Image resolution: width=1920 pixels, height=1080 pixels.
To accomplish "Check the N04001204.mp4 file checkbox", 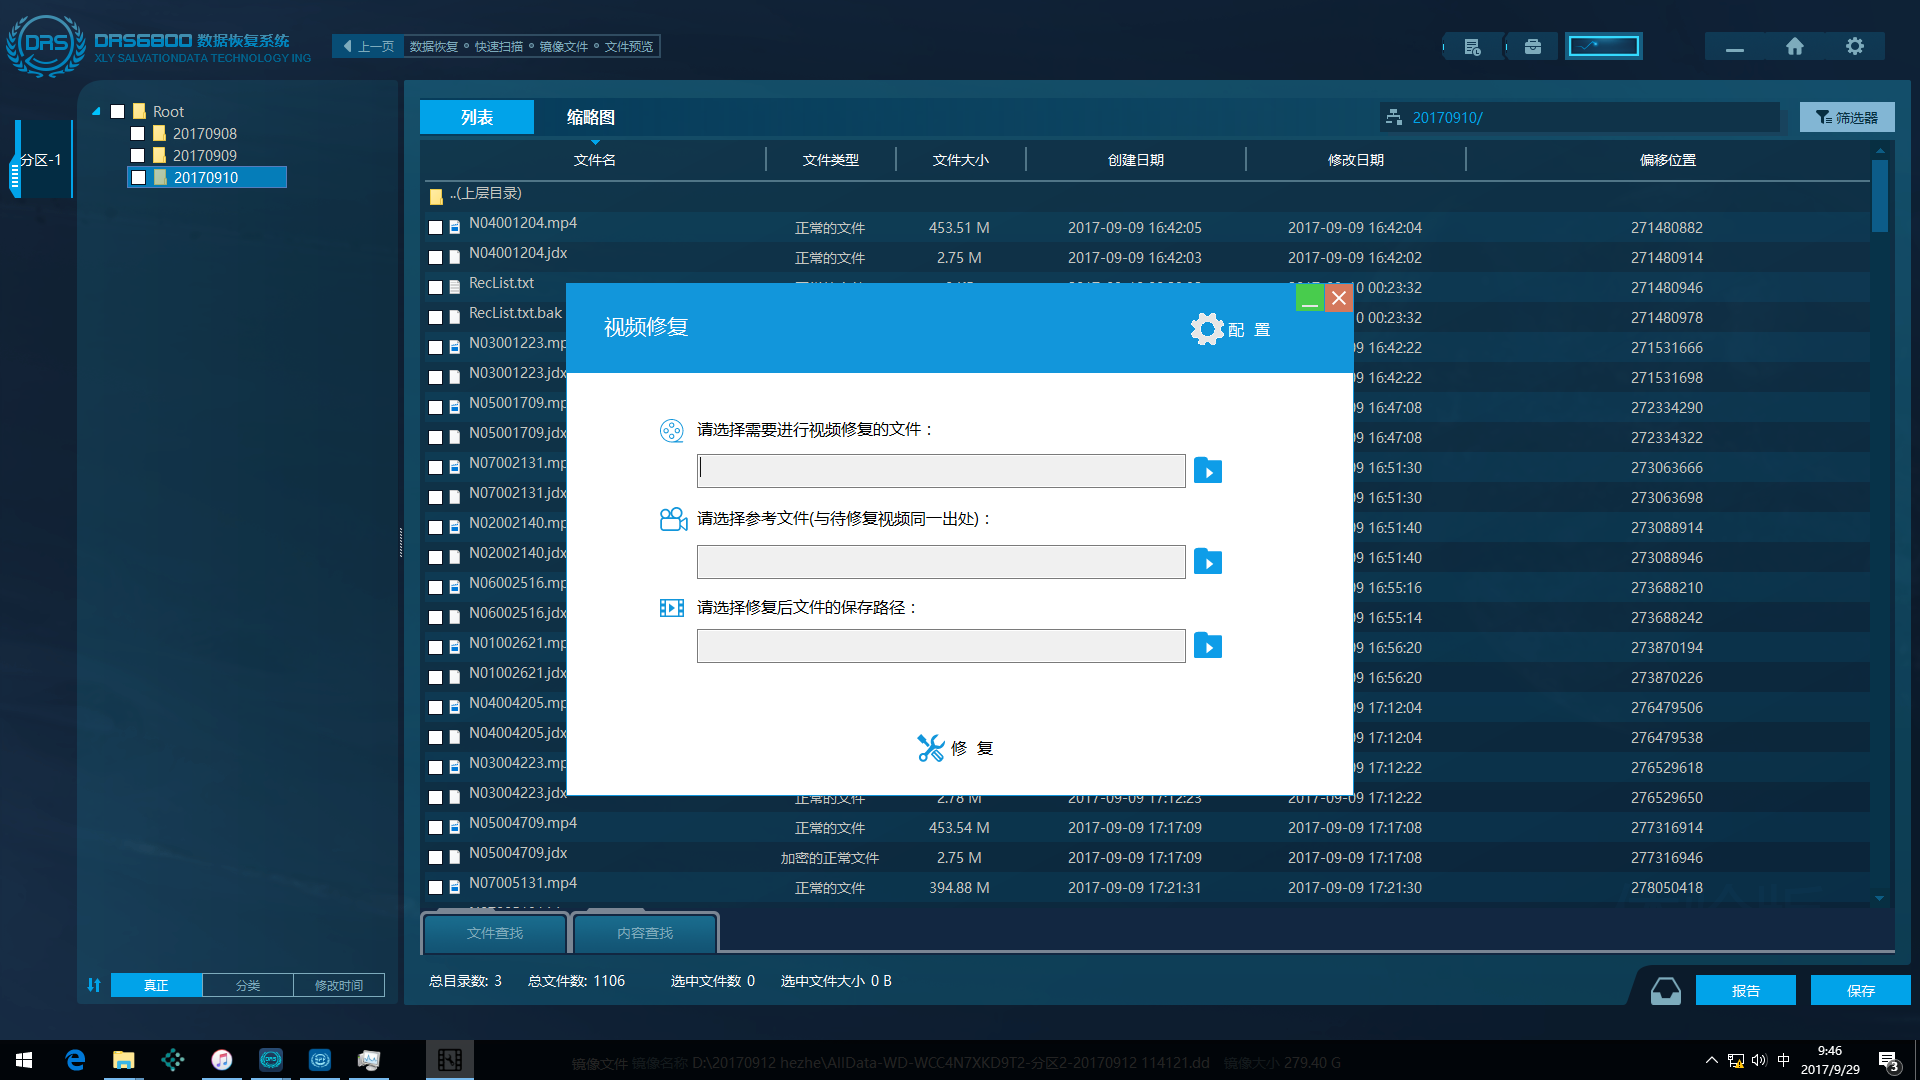I will [435, 228].
